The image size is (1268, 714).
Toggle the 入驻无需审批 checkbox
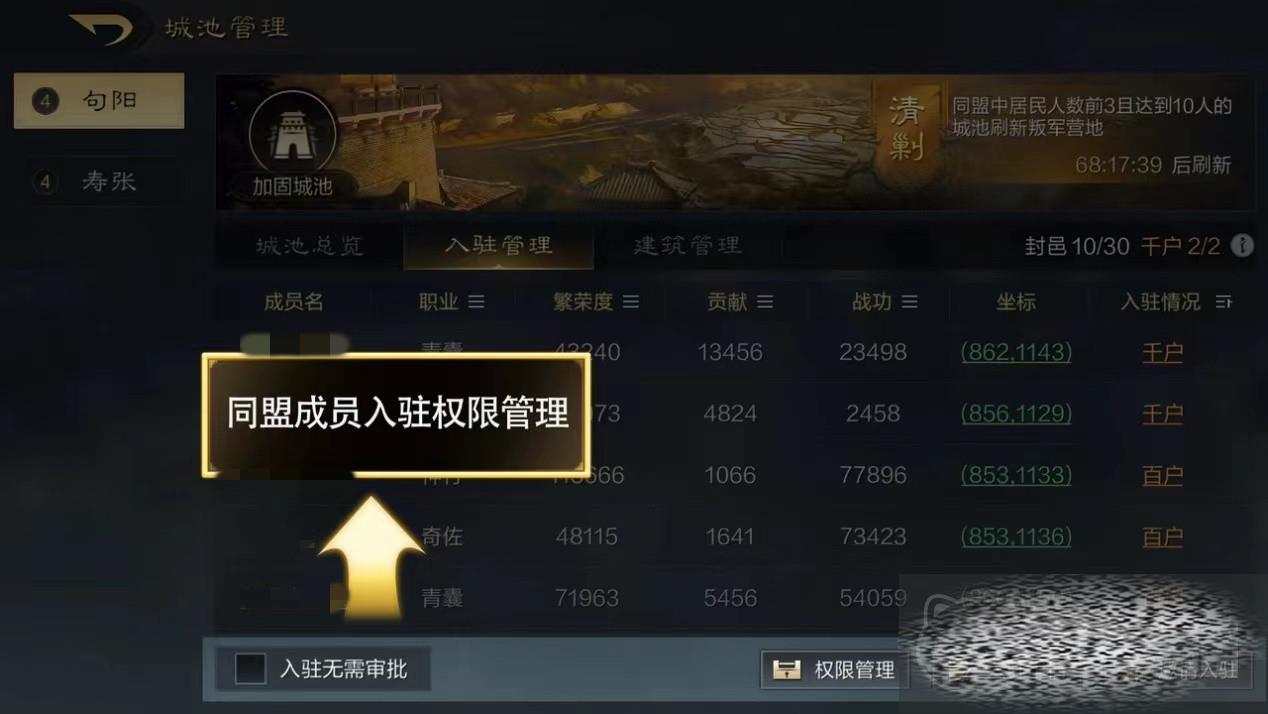[x=250, y=669]
